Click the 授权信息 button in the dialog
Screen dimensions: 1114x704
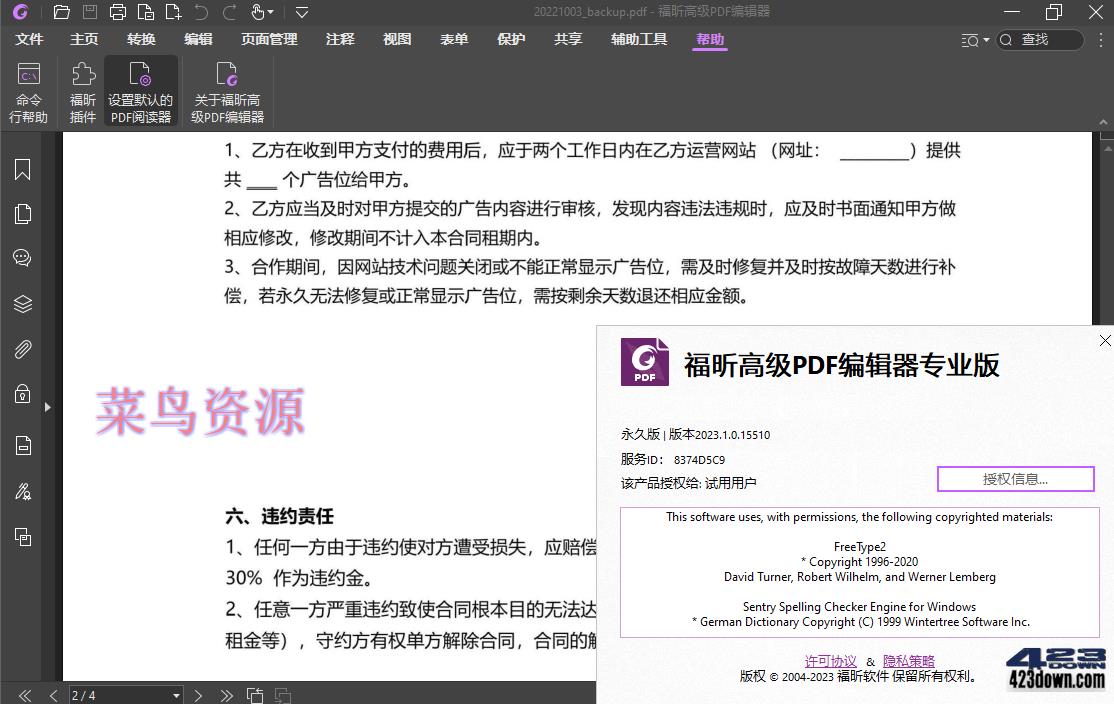[1015, 479]
